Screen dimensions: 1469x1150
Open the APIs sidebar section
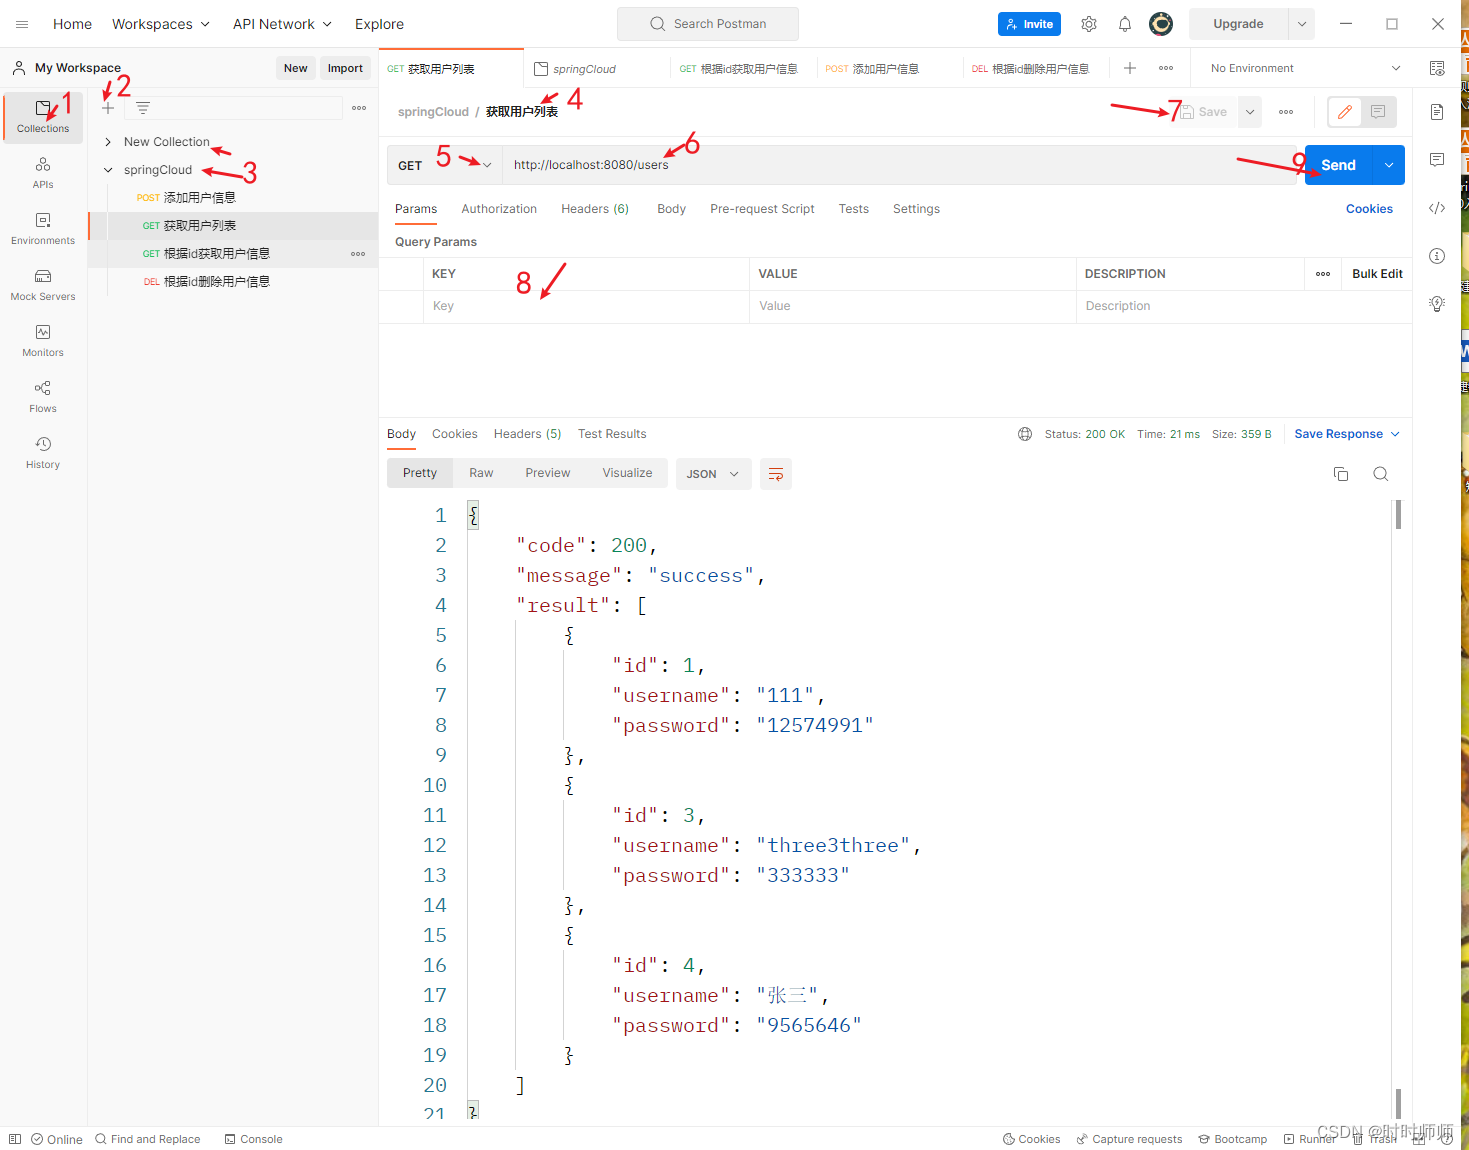pyautogui.click(x=43, y=172)
